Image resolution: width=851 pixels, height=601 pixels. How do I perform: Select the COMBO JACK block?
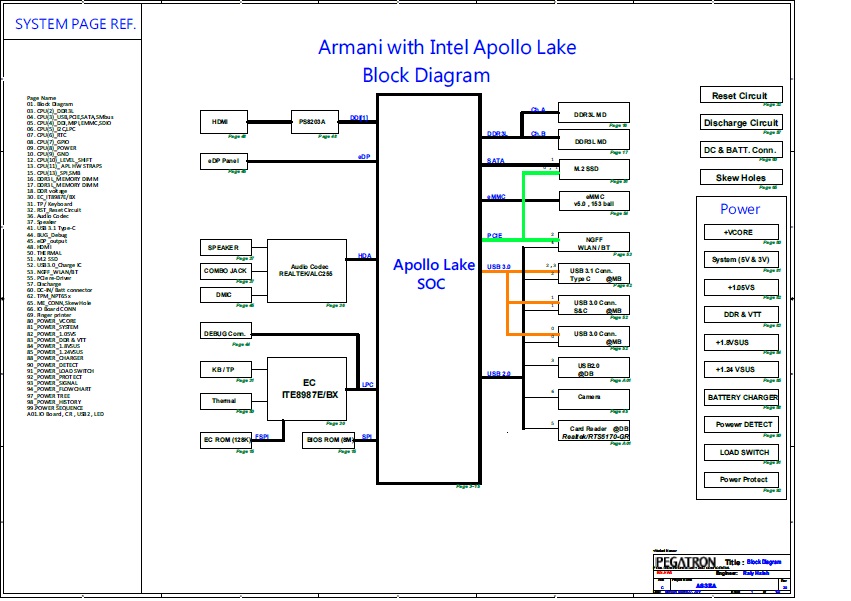pyautogui.click(x=226, y=271)
